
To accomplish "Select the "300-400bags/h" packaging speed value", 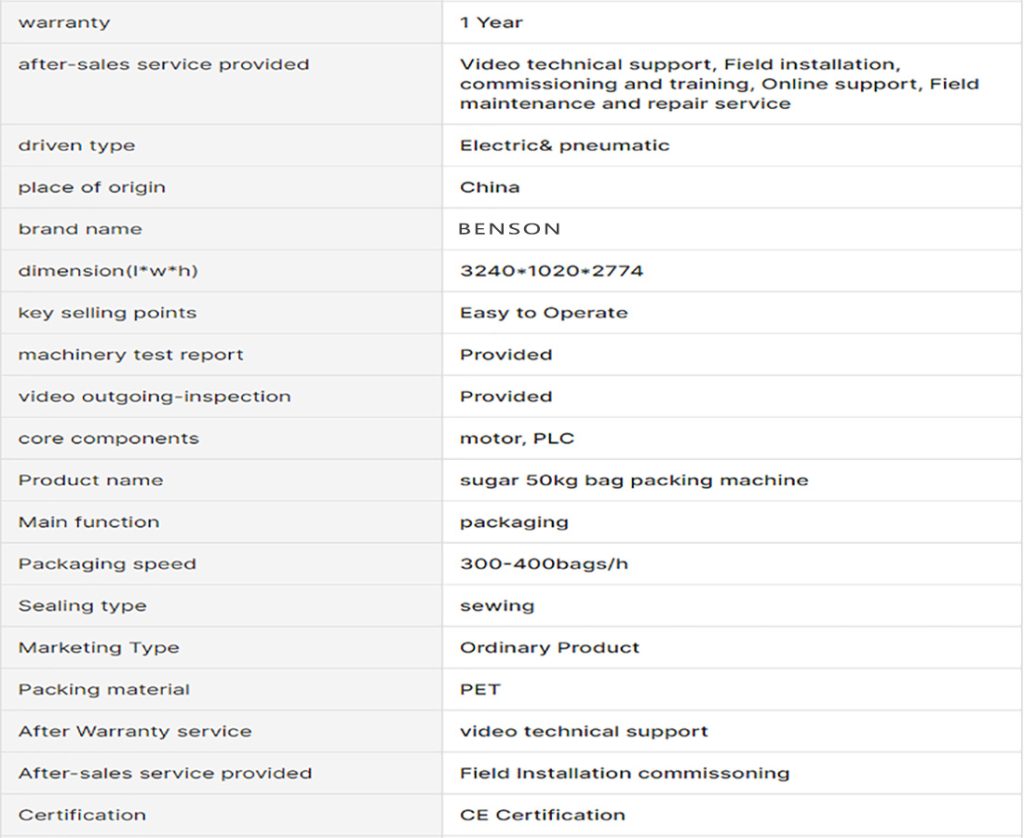I will point(543,564).
